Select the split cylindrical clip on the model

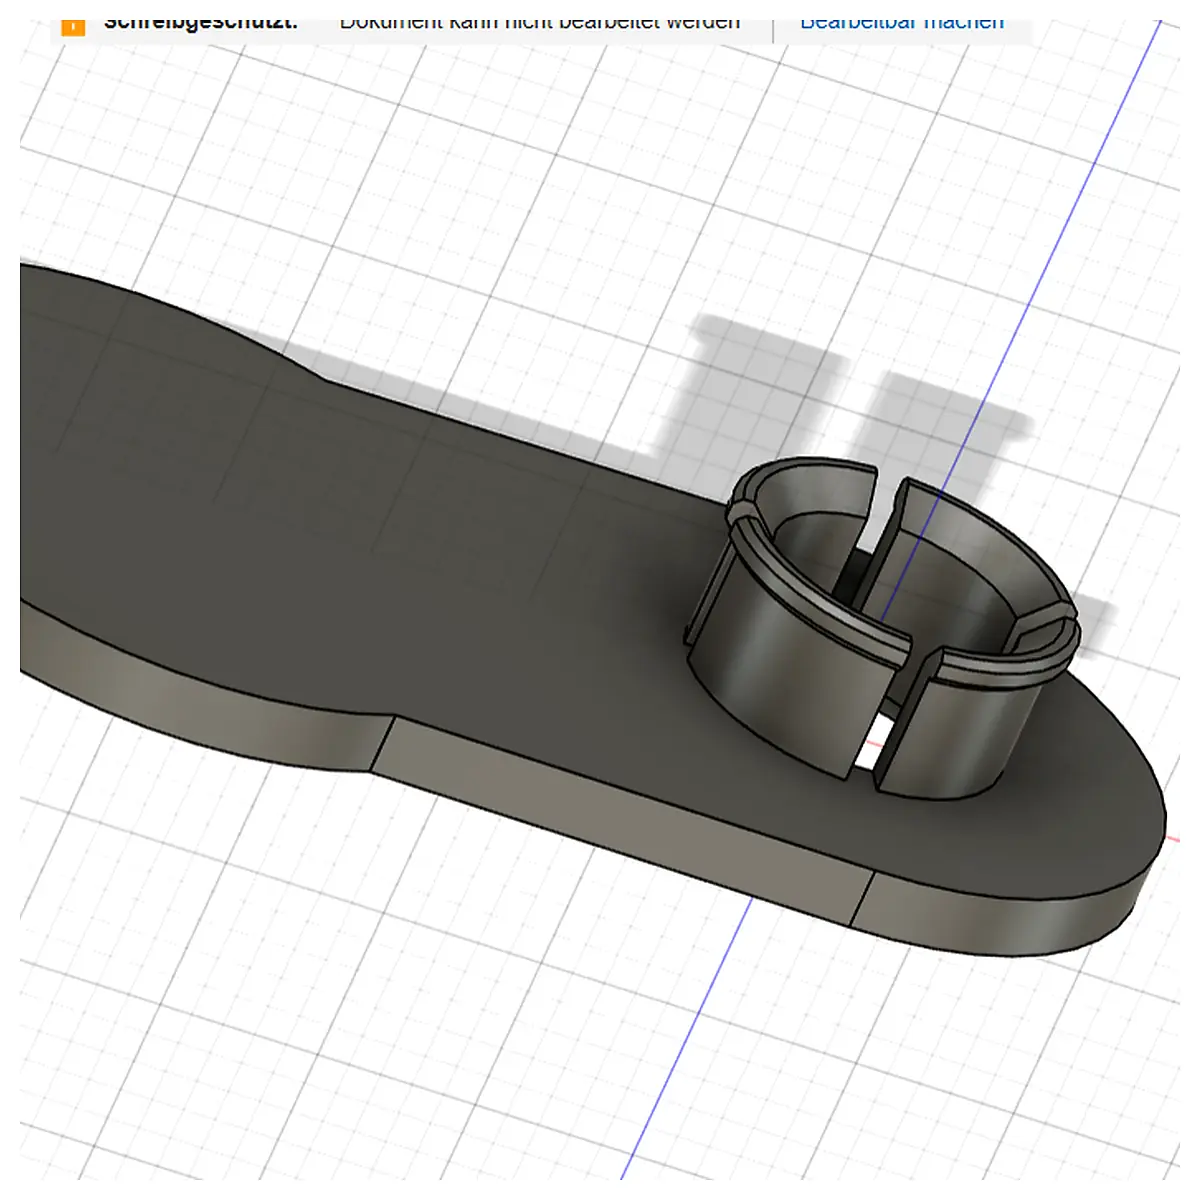(880, 628)
